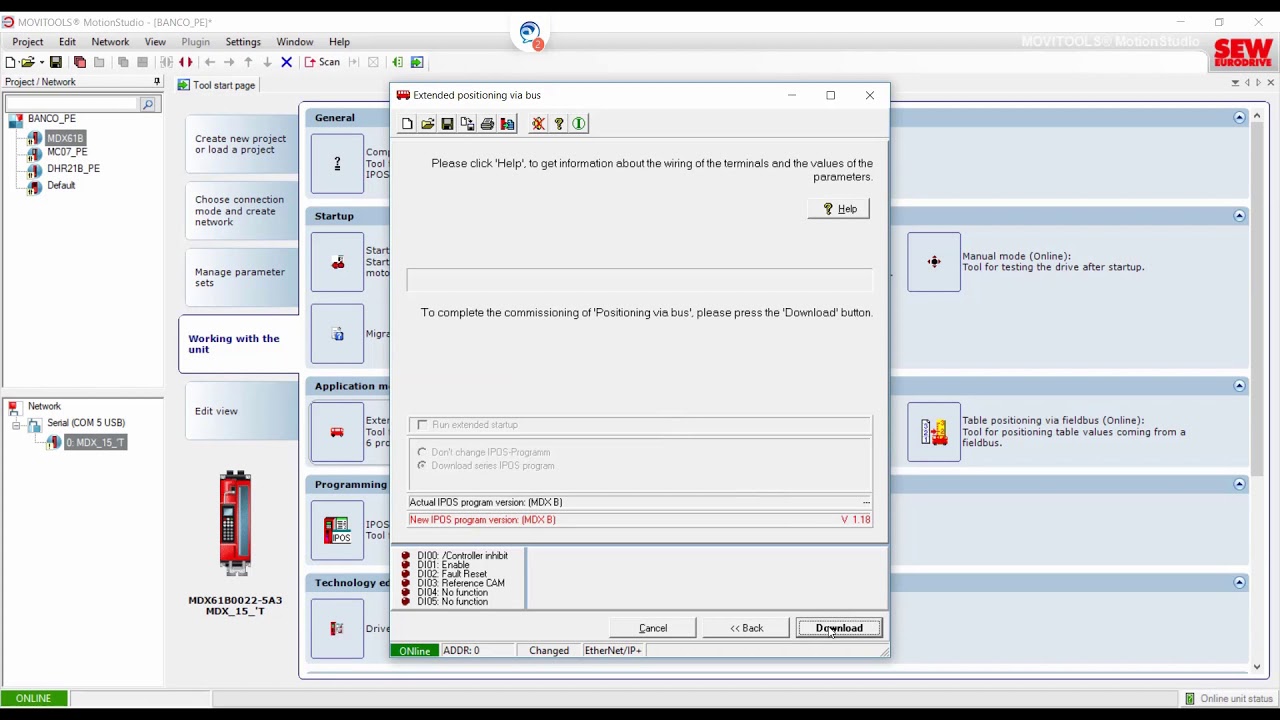Viewport: 1280px width, 720px height.
Task: Click the red copy icon in main toolbar
Action: [80, 62]
